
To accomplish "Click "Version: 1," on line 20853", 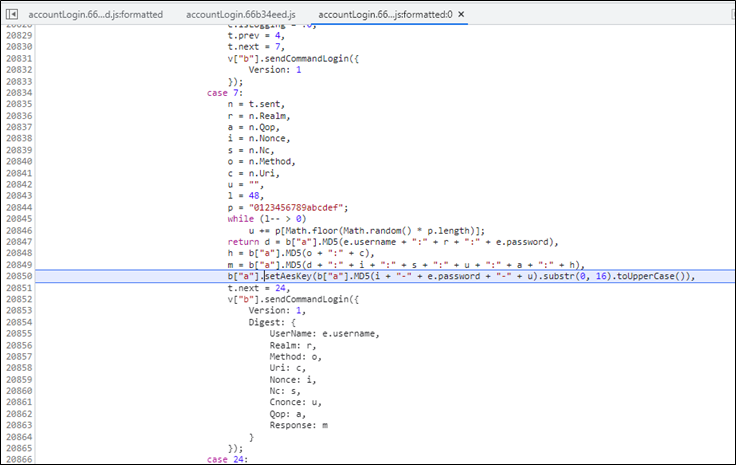I will [277, 311].
